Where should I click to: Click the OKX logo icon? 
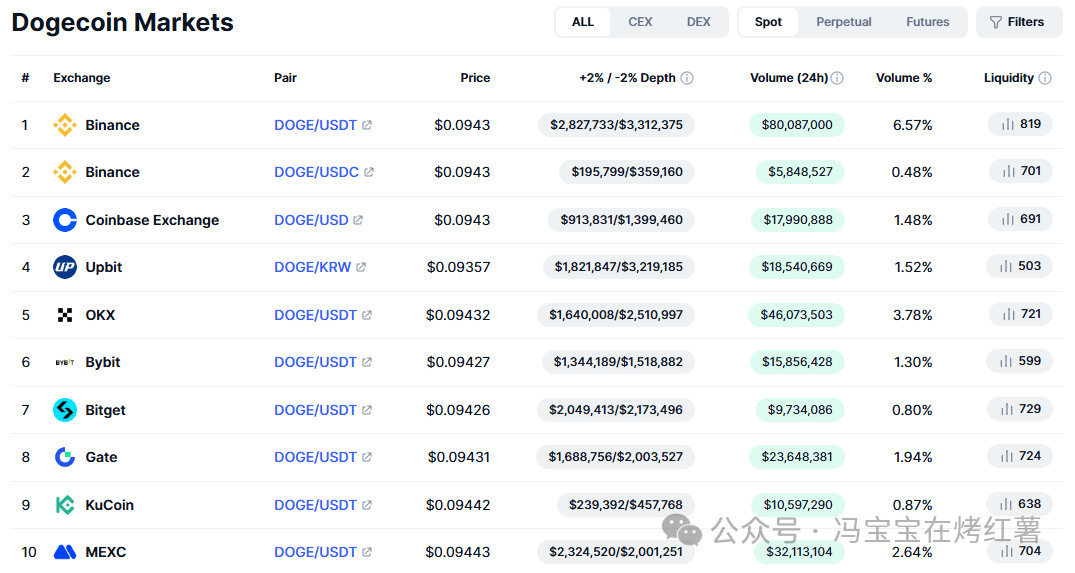coord(65,315)
